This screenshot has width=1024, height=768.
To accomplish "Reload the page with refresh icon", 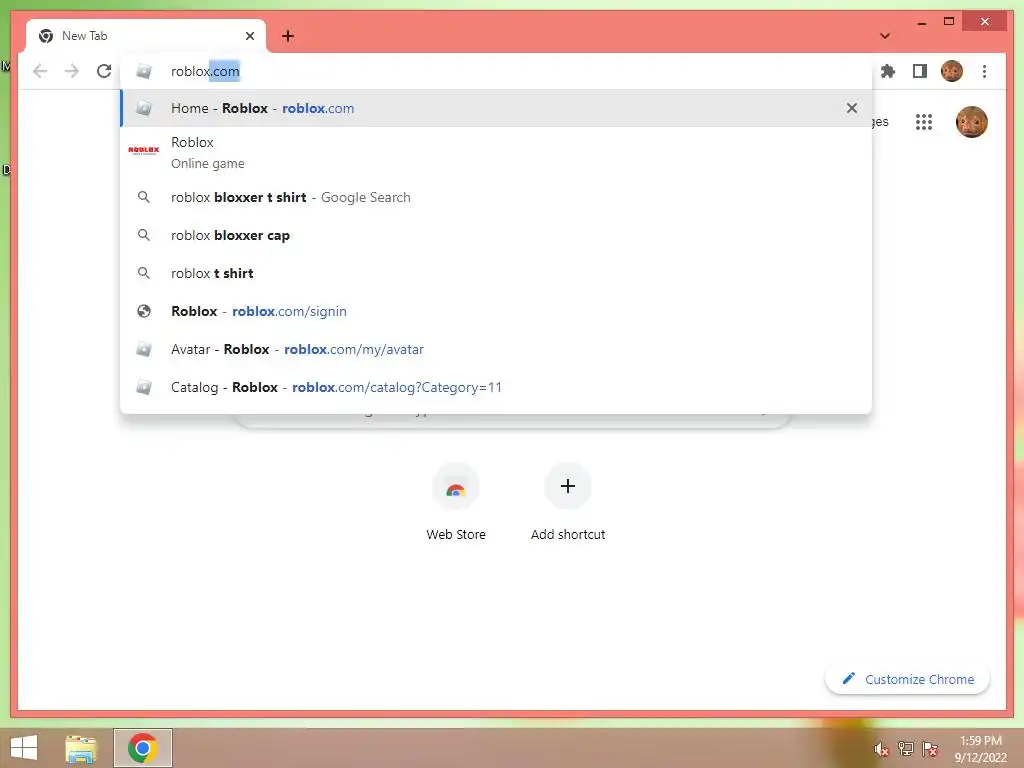I will pos(104,71).
